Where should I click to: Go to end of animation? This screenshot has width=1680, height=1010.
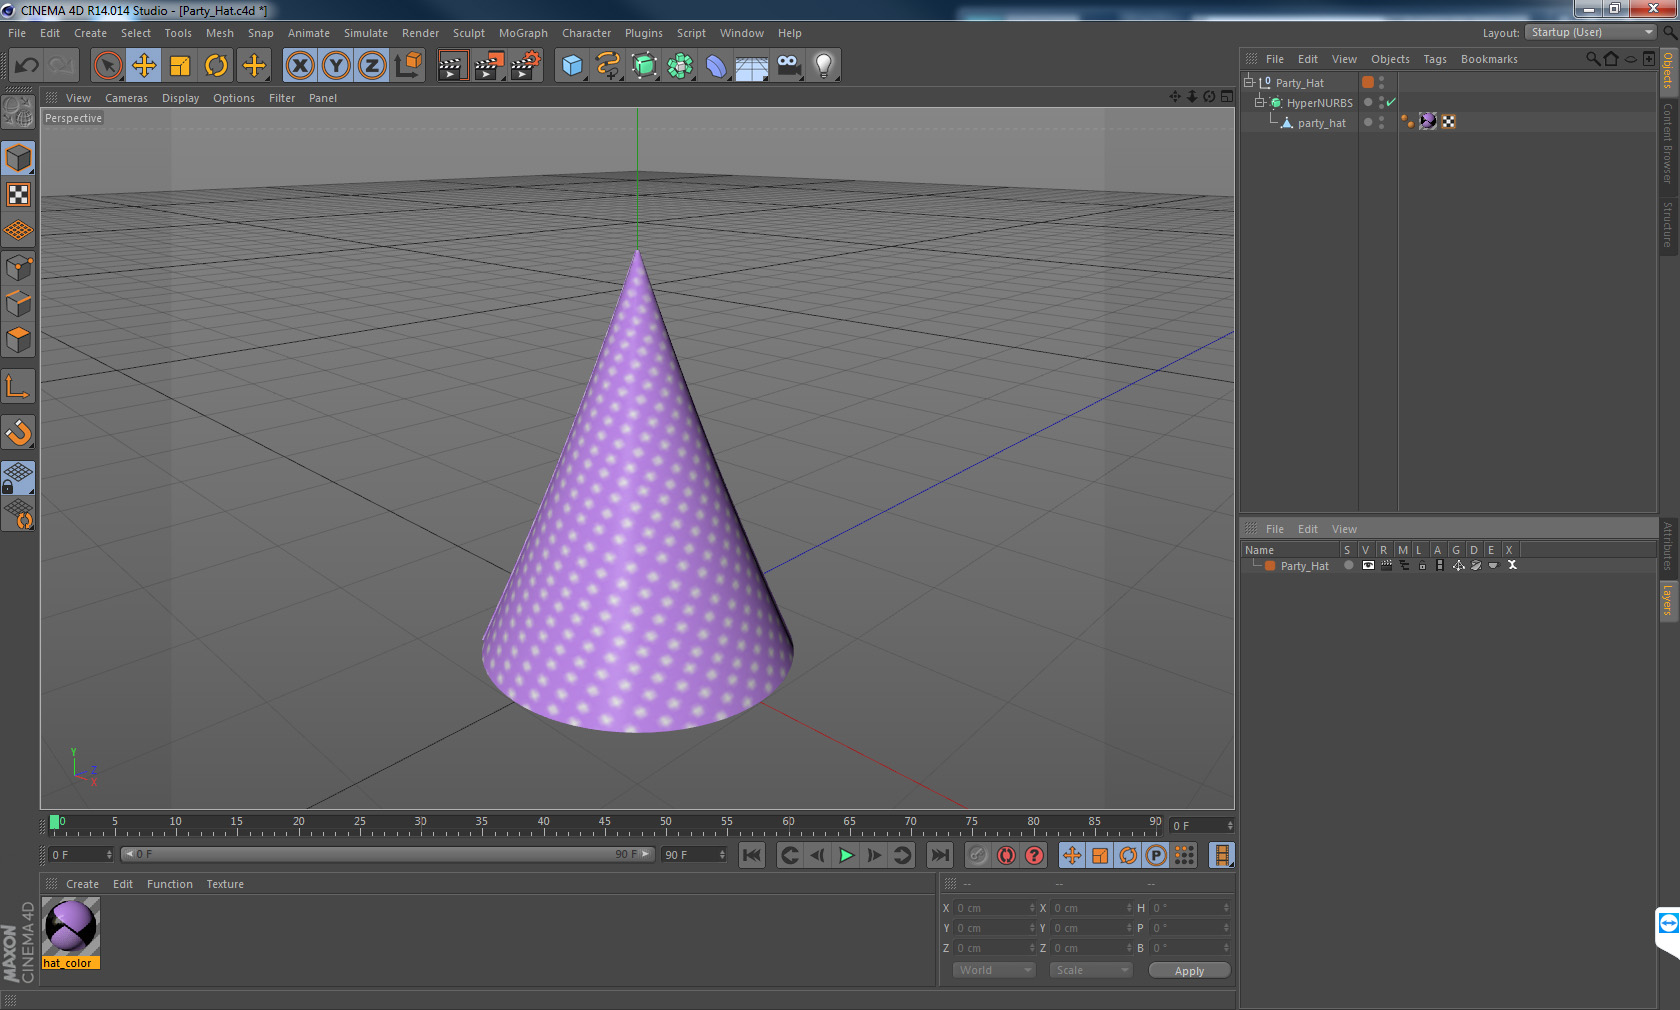pyautogui.click(x=939, y=855)
